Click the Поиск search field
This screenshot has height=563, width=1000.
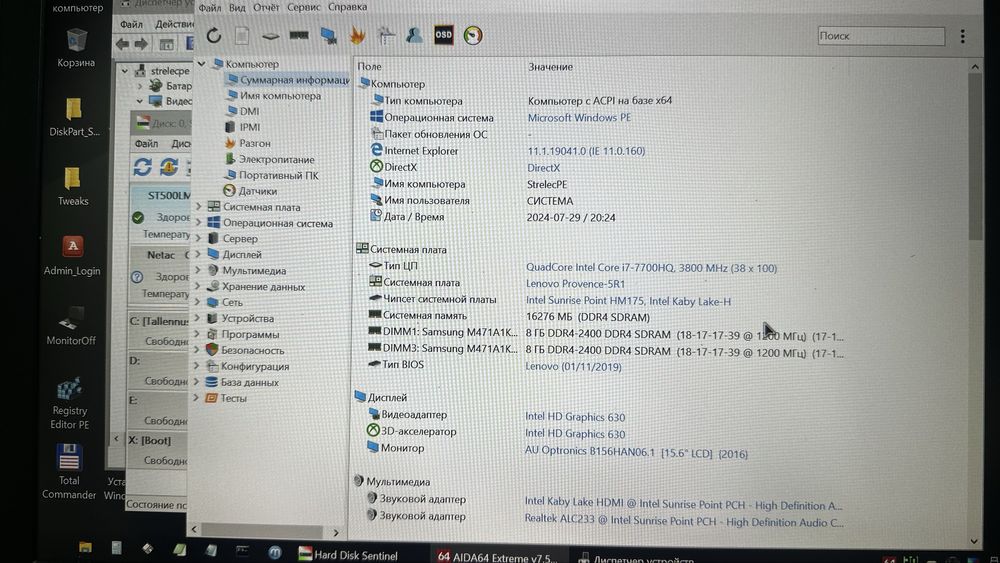(881, 36)
